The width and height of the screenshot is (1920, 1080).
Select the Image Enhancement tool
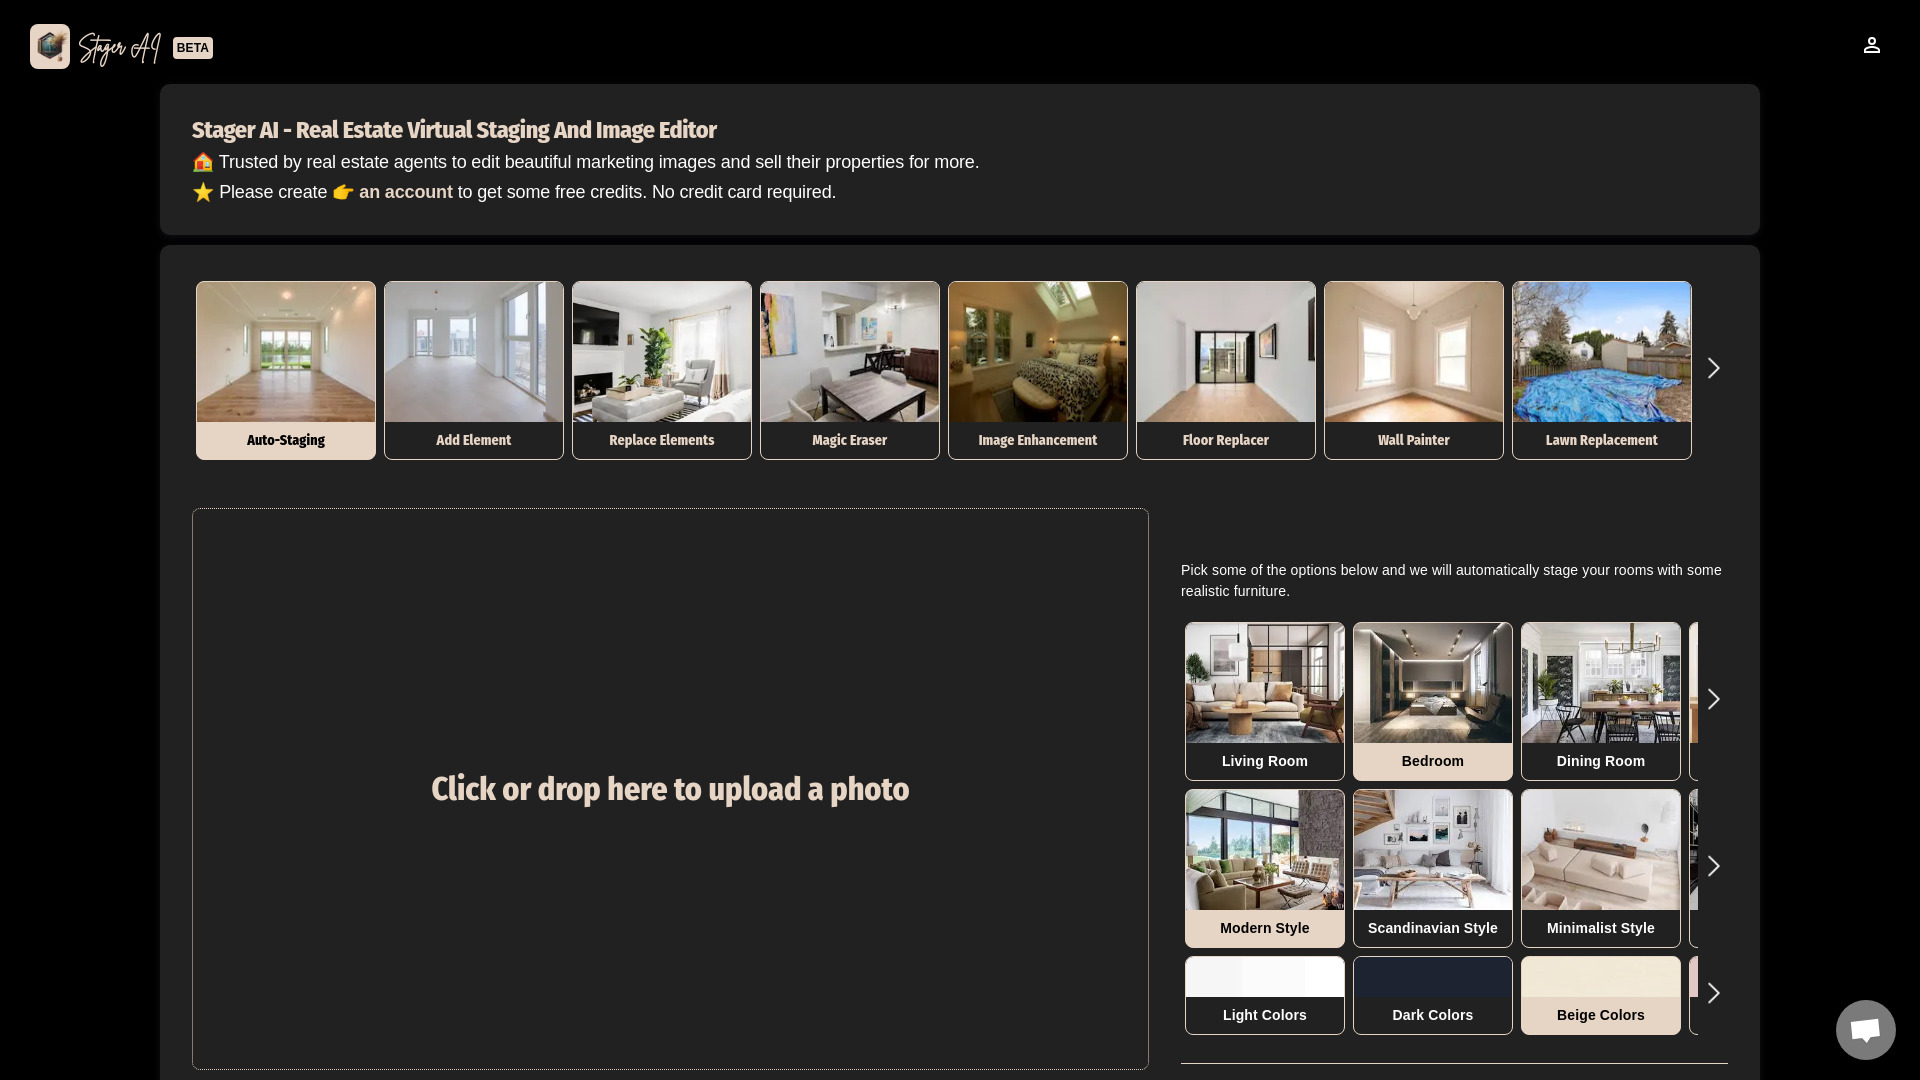[x=1038, y=369]
